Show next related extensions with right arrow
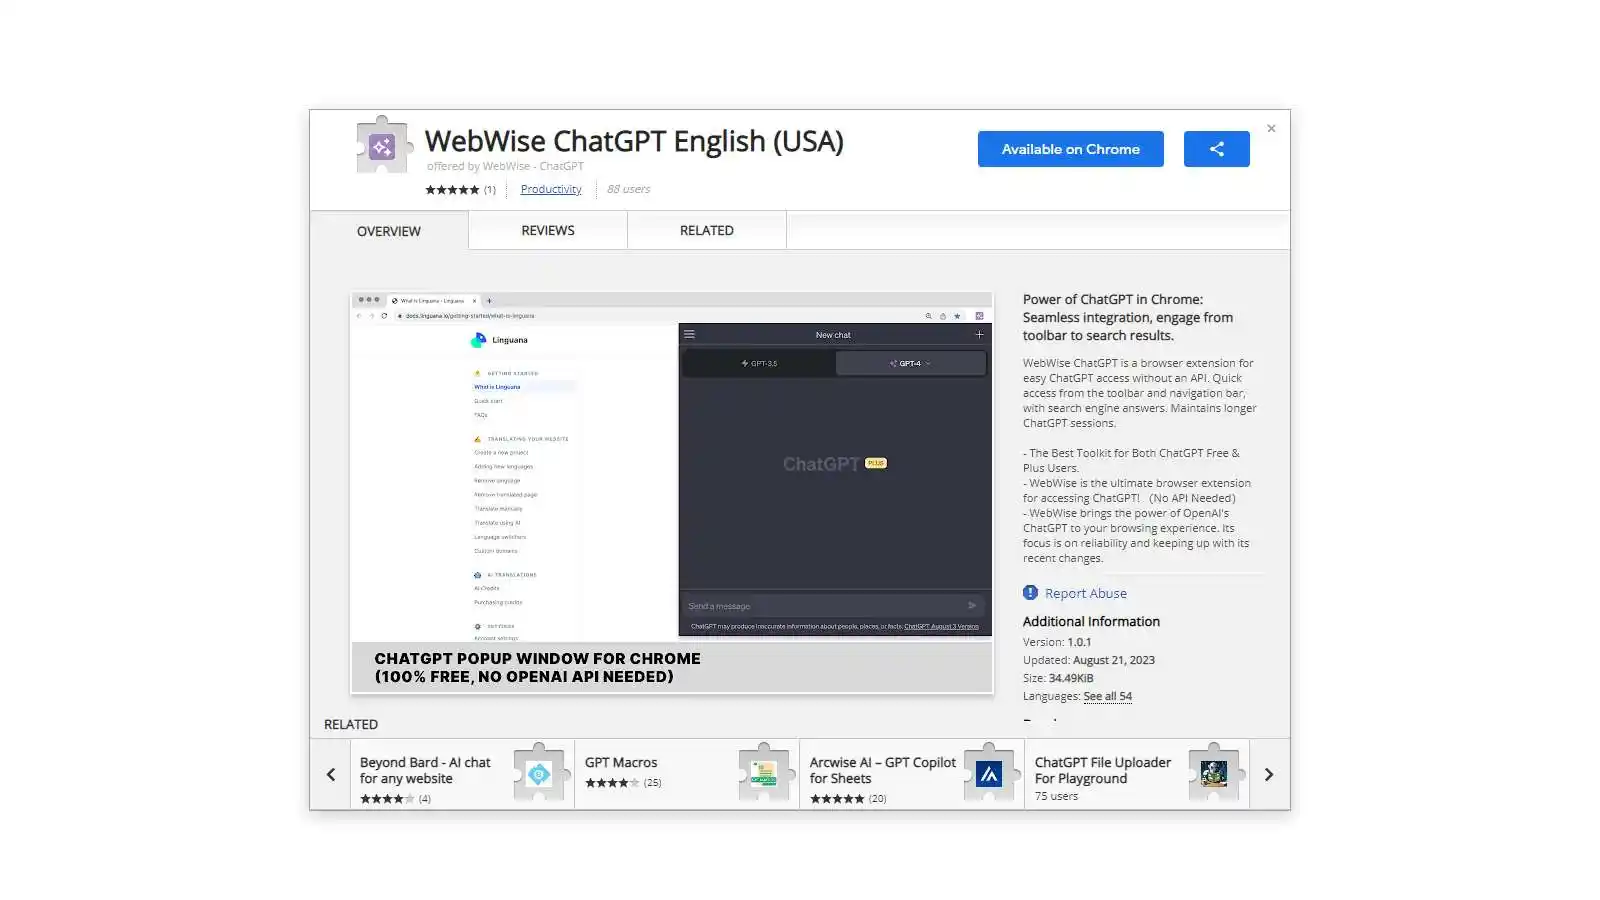Image resolution: width=1600 pixels, height=900 pixels. [1269, 774]
